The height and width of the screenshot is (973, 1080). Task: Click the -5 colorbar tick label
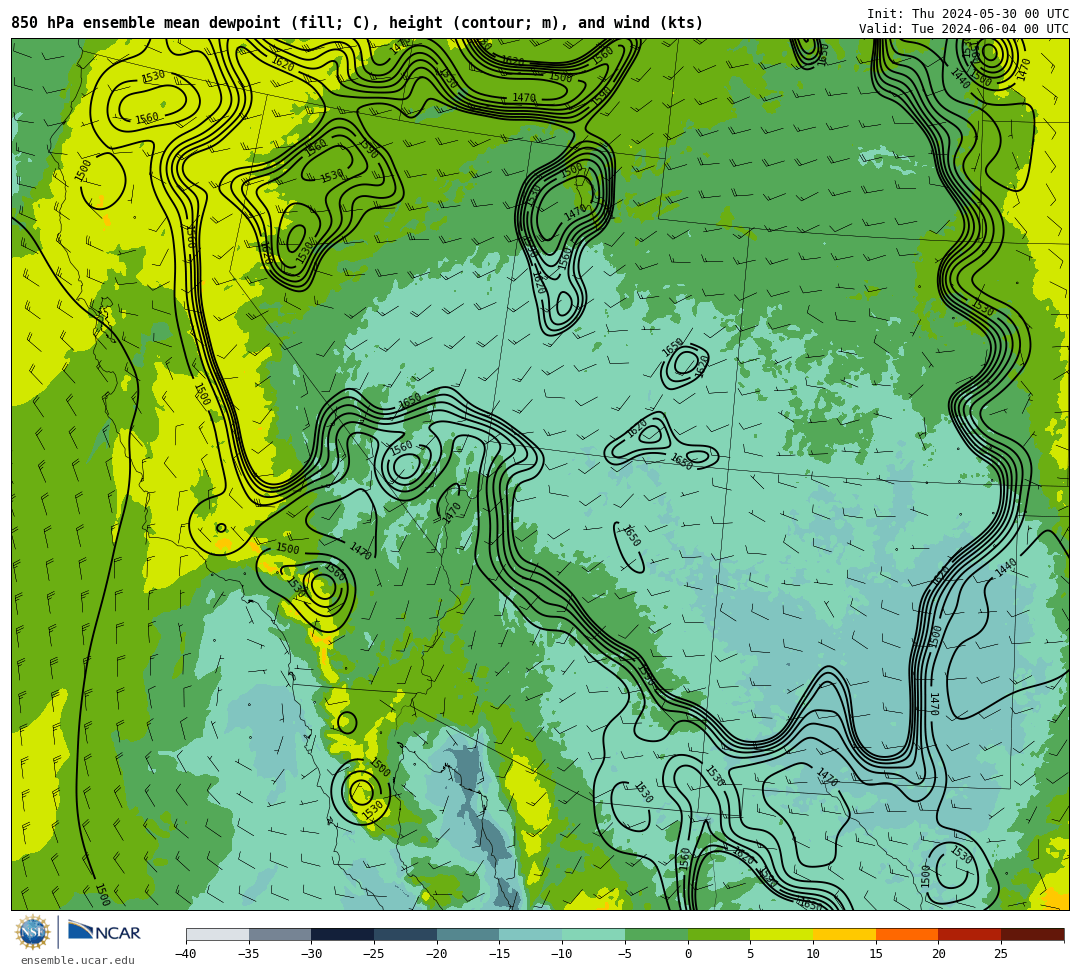tap(625, 954)
